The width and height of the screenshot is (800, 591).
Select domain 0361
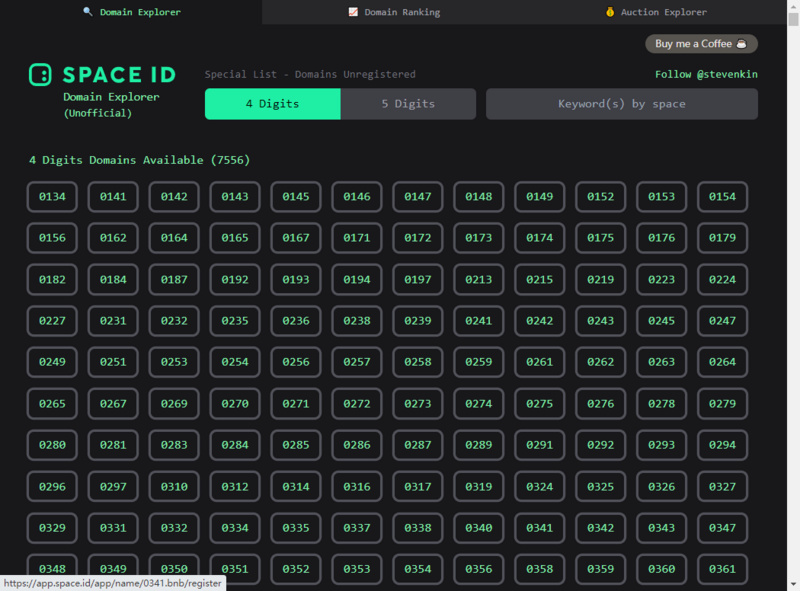point(722,569)
